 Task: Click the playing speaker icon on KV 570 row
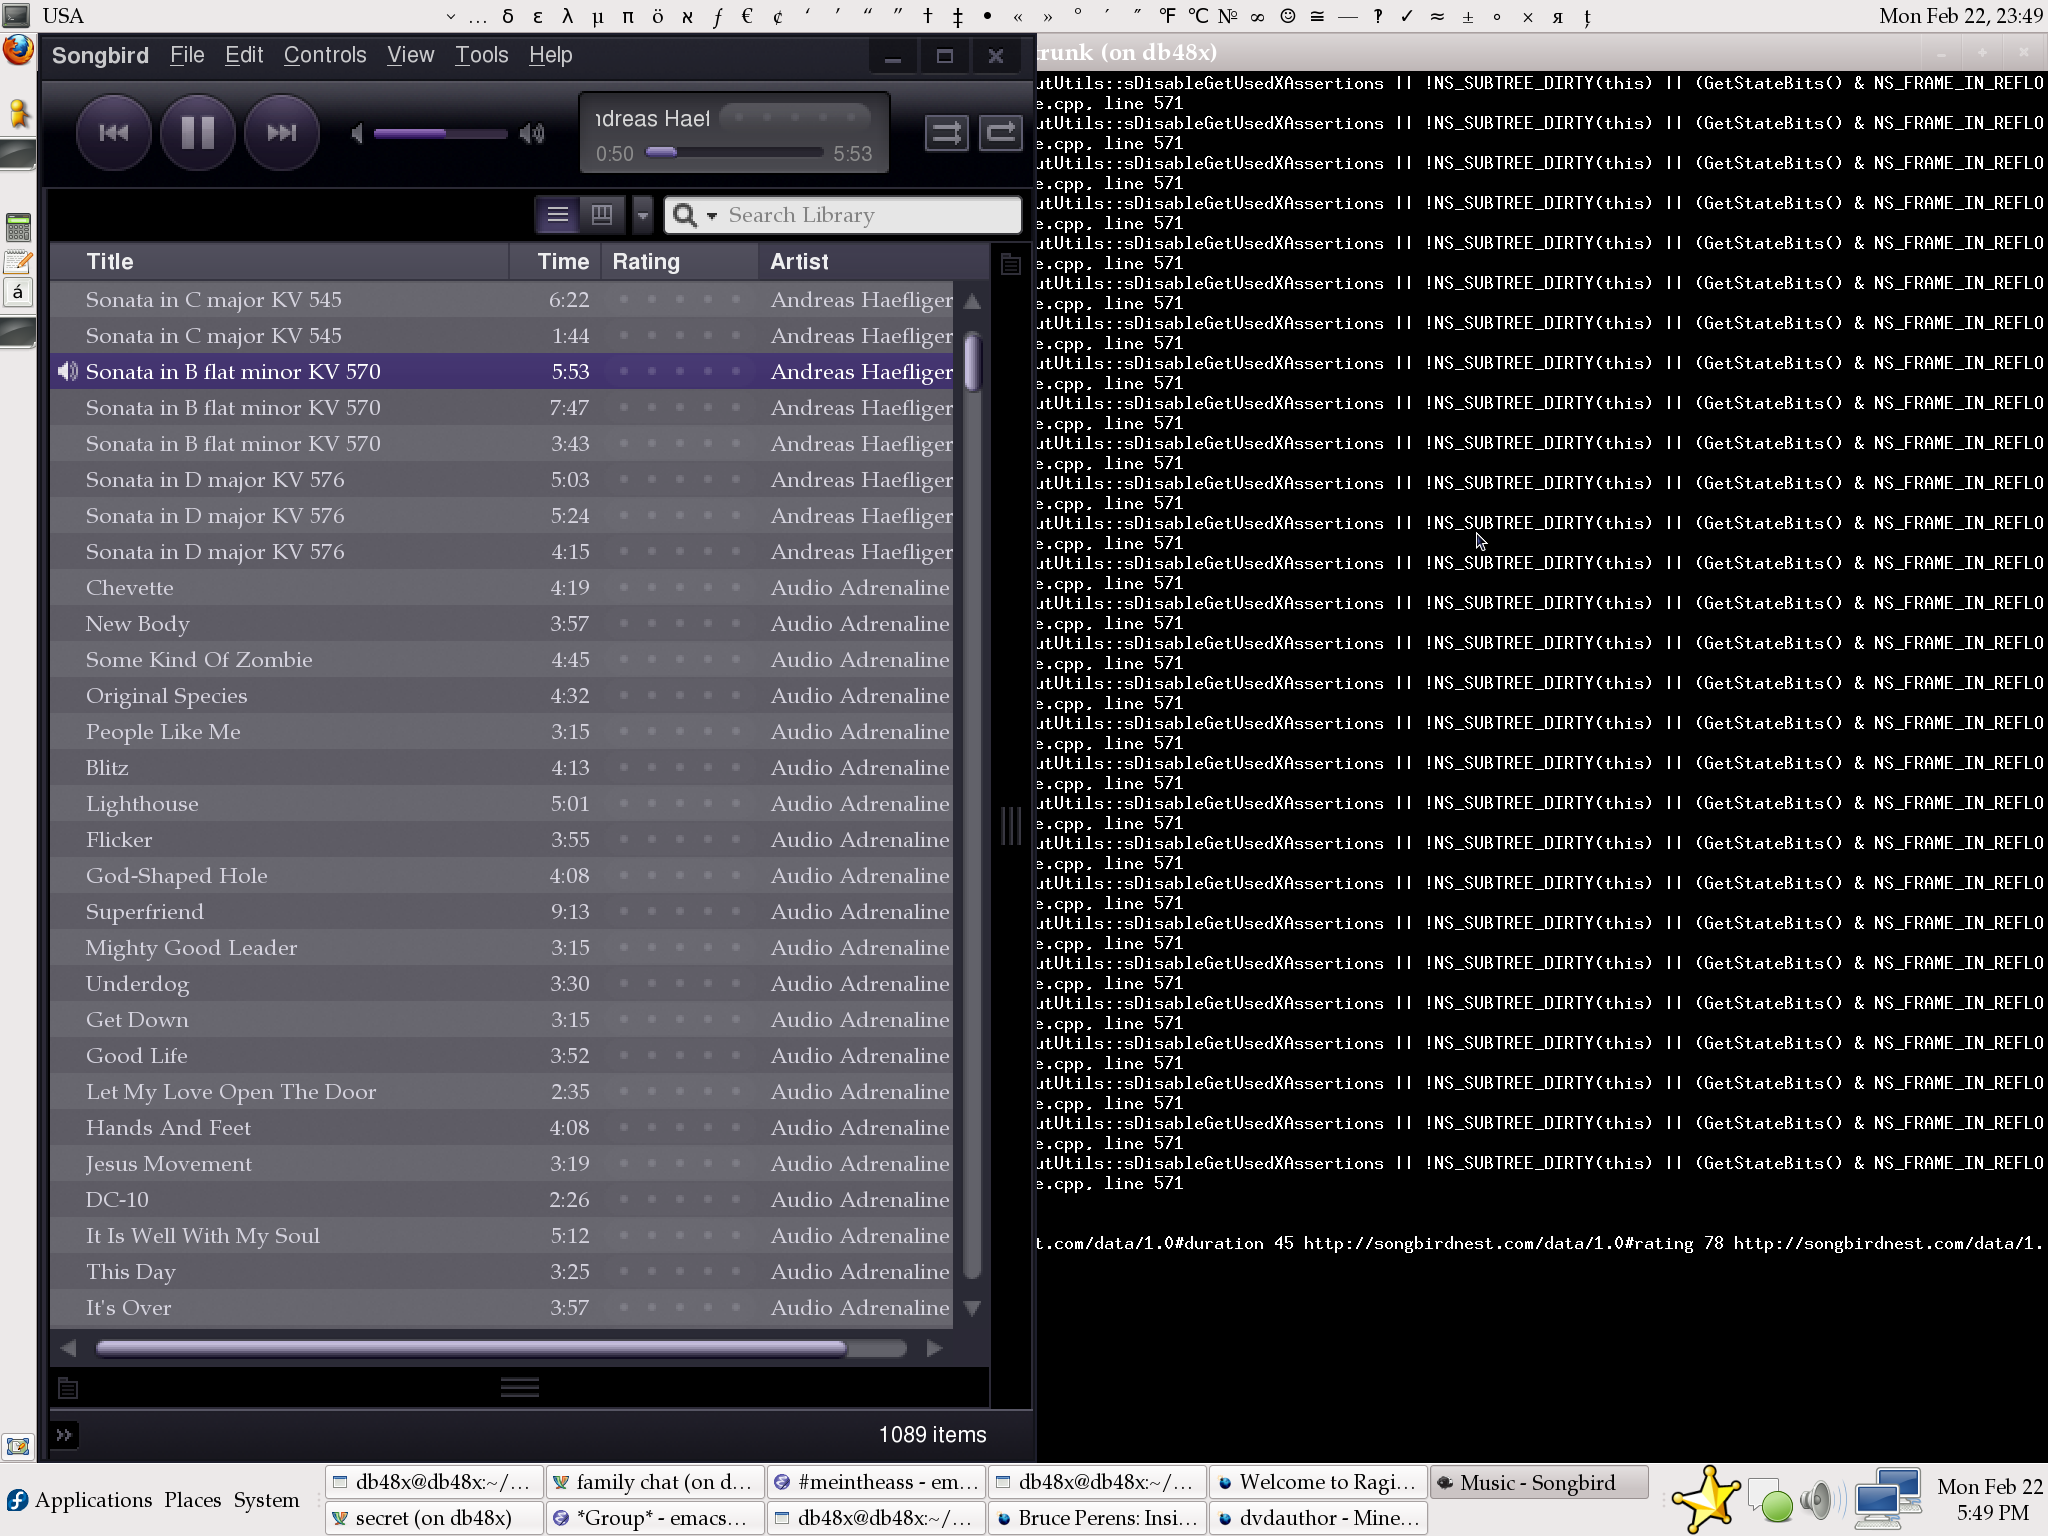pos(68,372)
